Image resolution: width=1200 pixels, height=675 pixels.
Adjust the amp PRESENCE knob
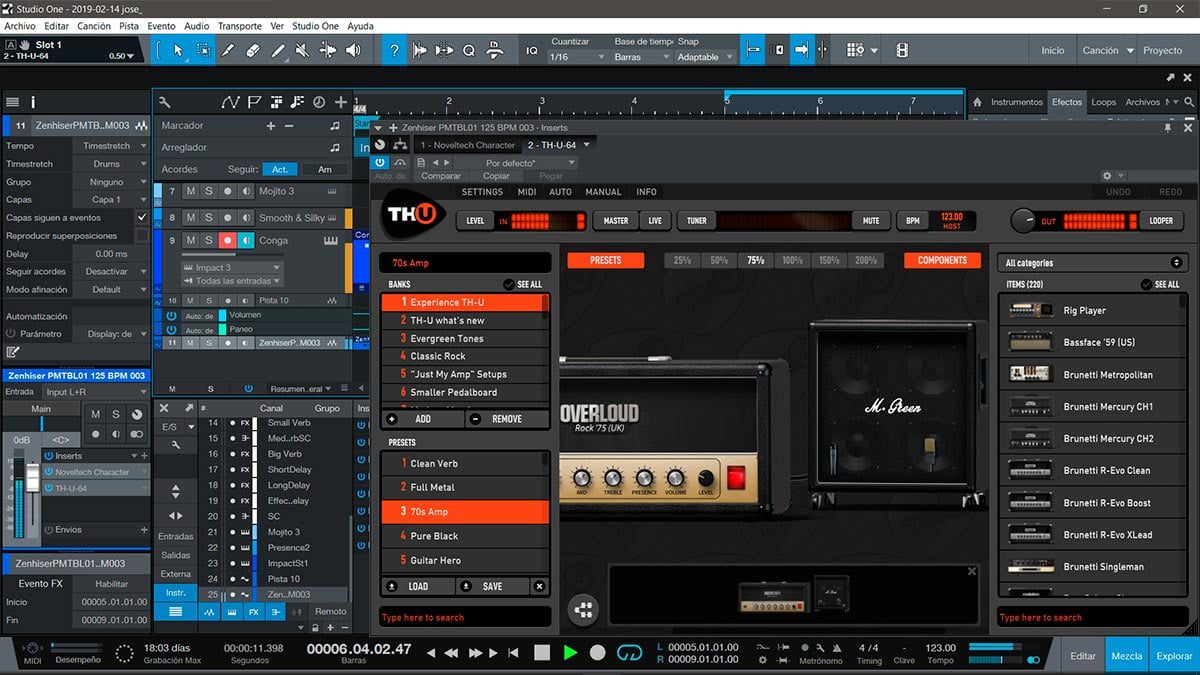coord(644,478)
